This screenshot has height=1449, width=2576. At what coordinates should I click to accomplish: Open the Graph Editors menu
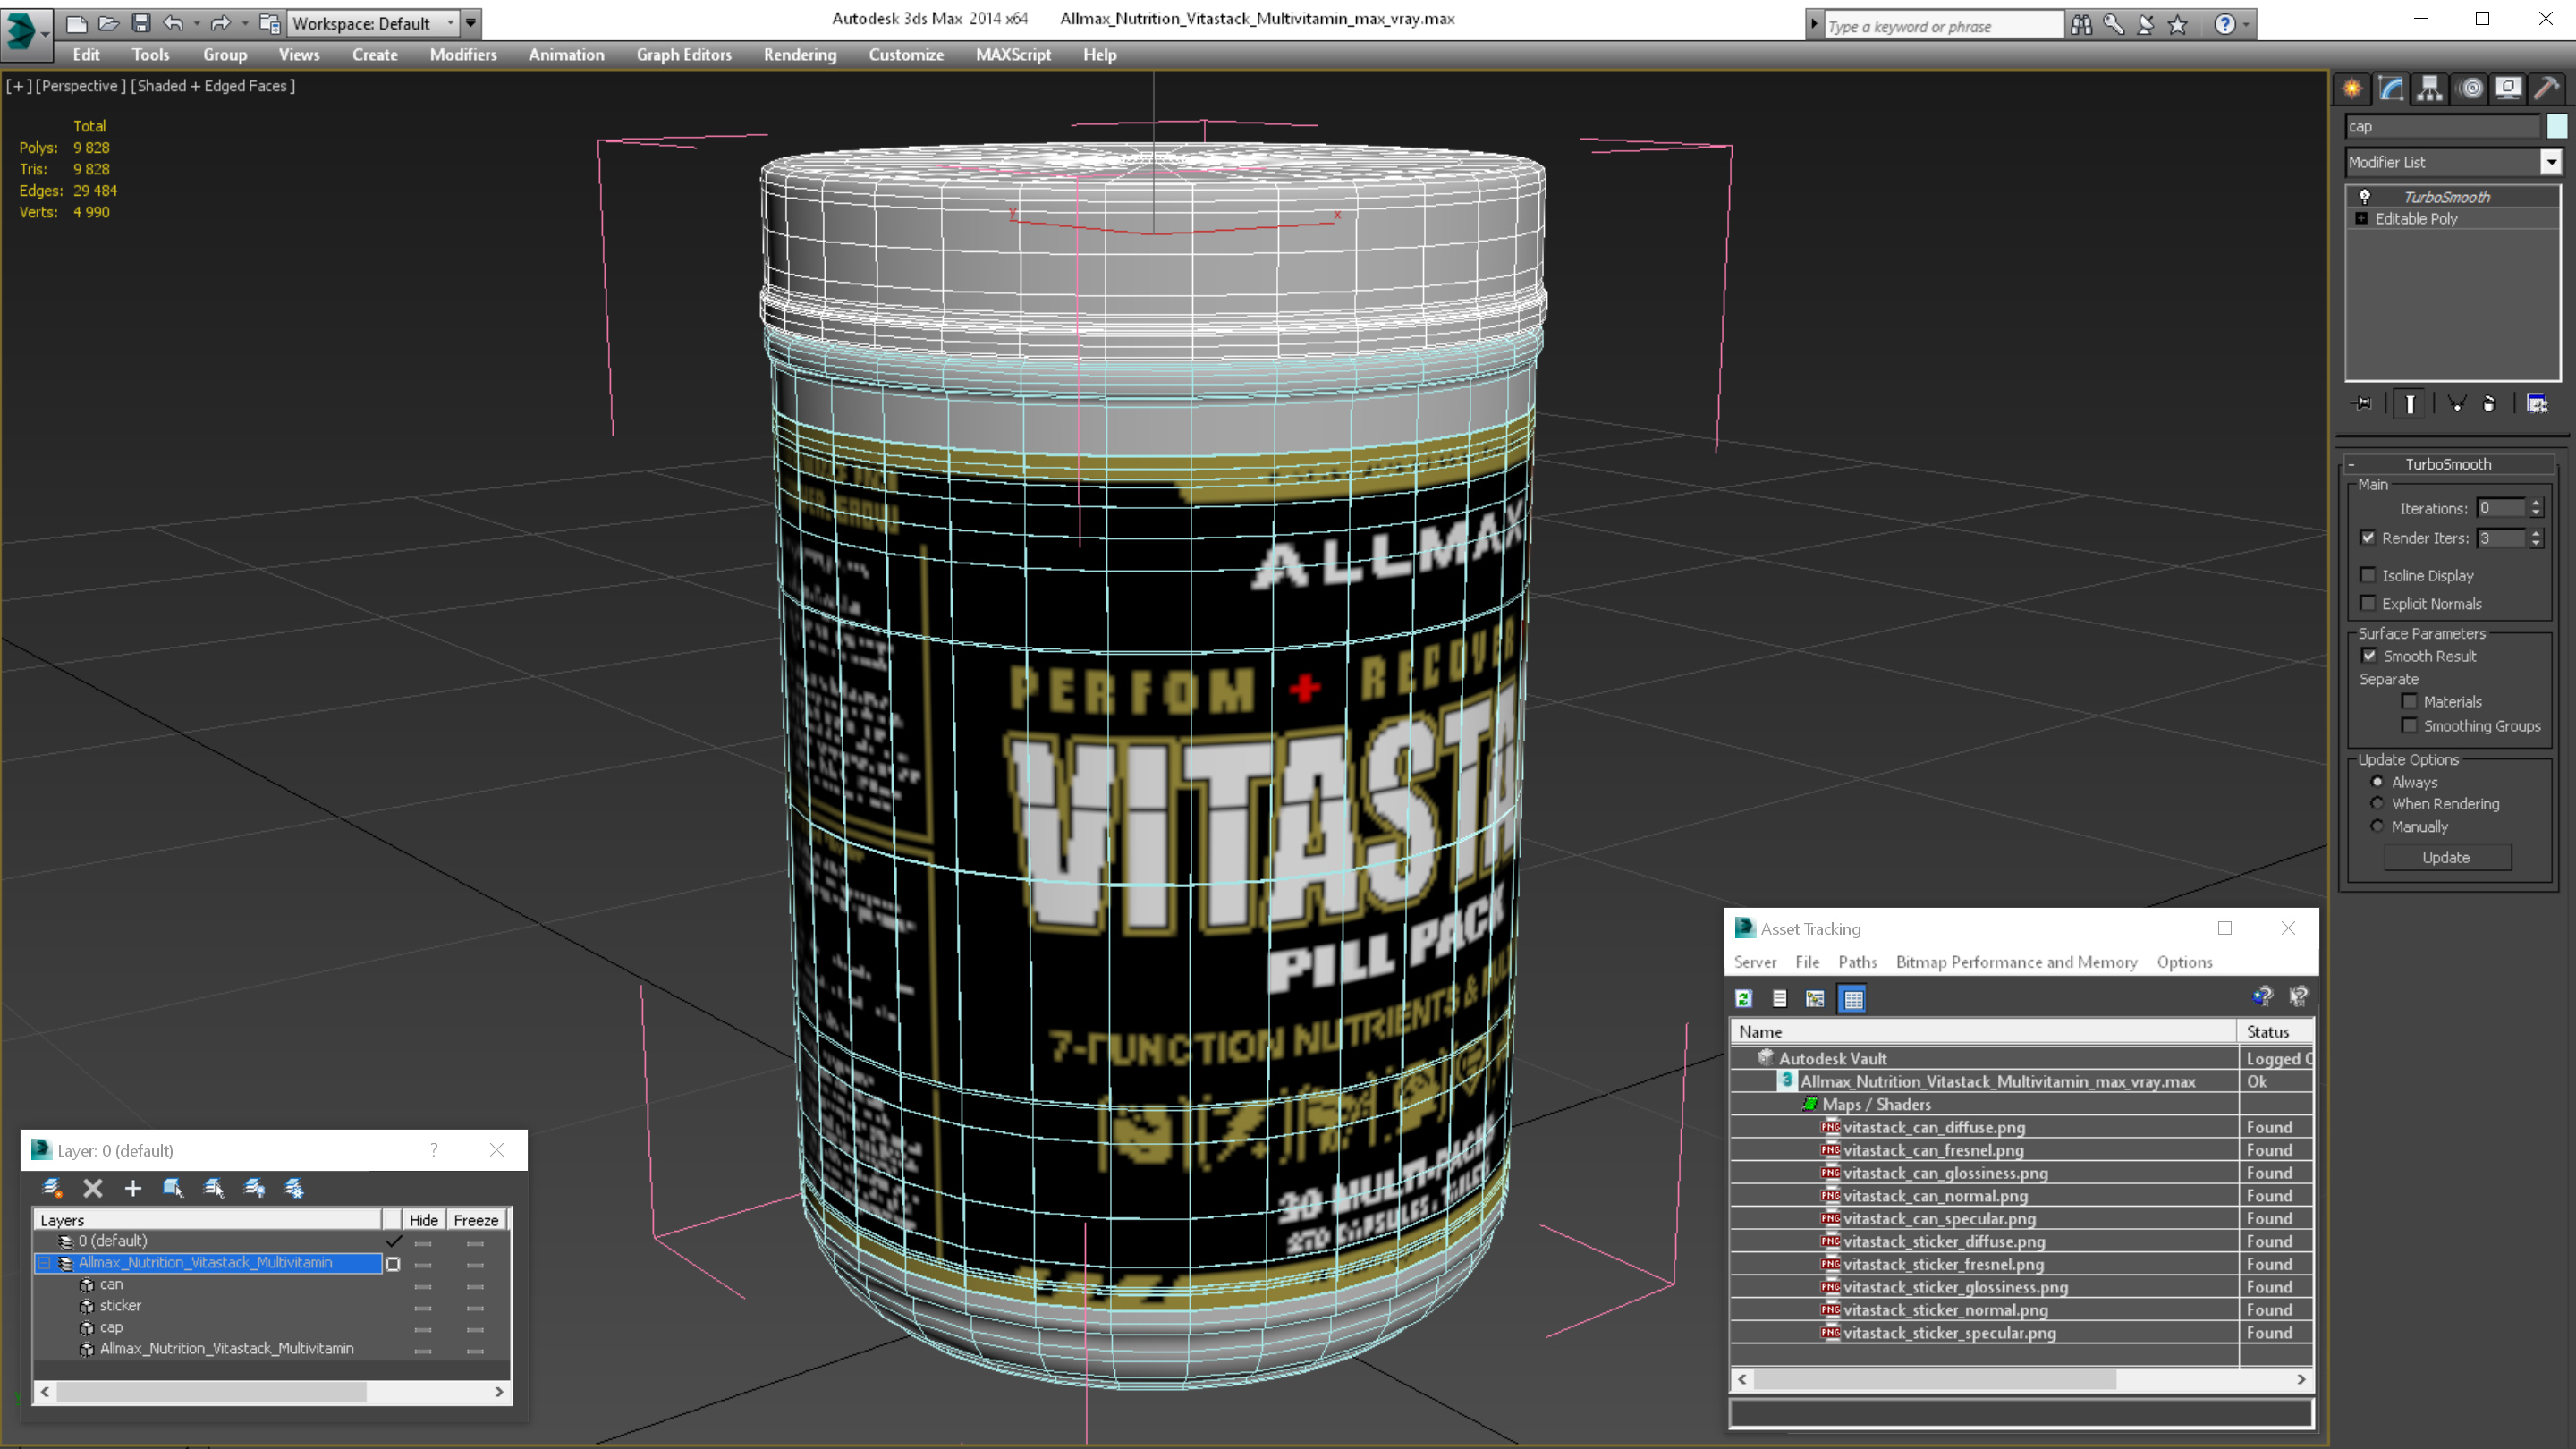point(684,55)
